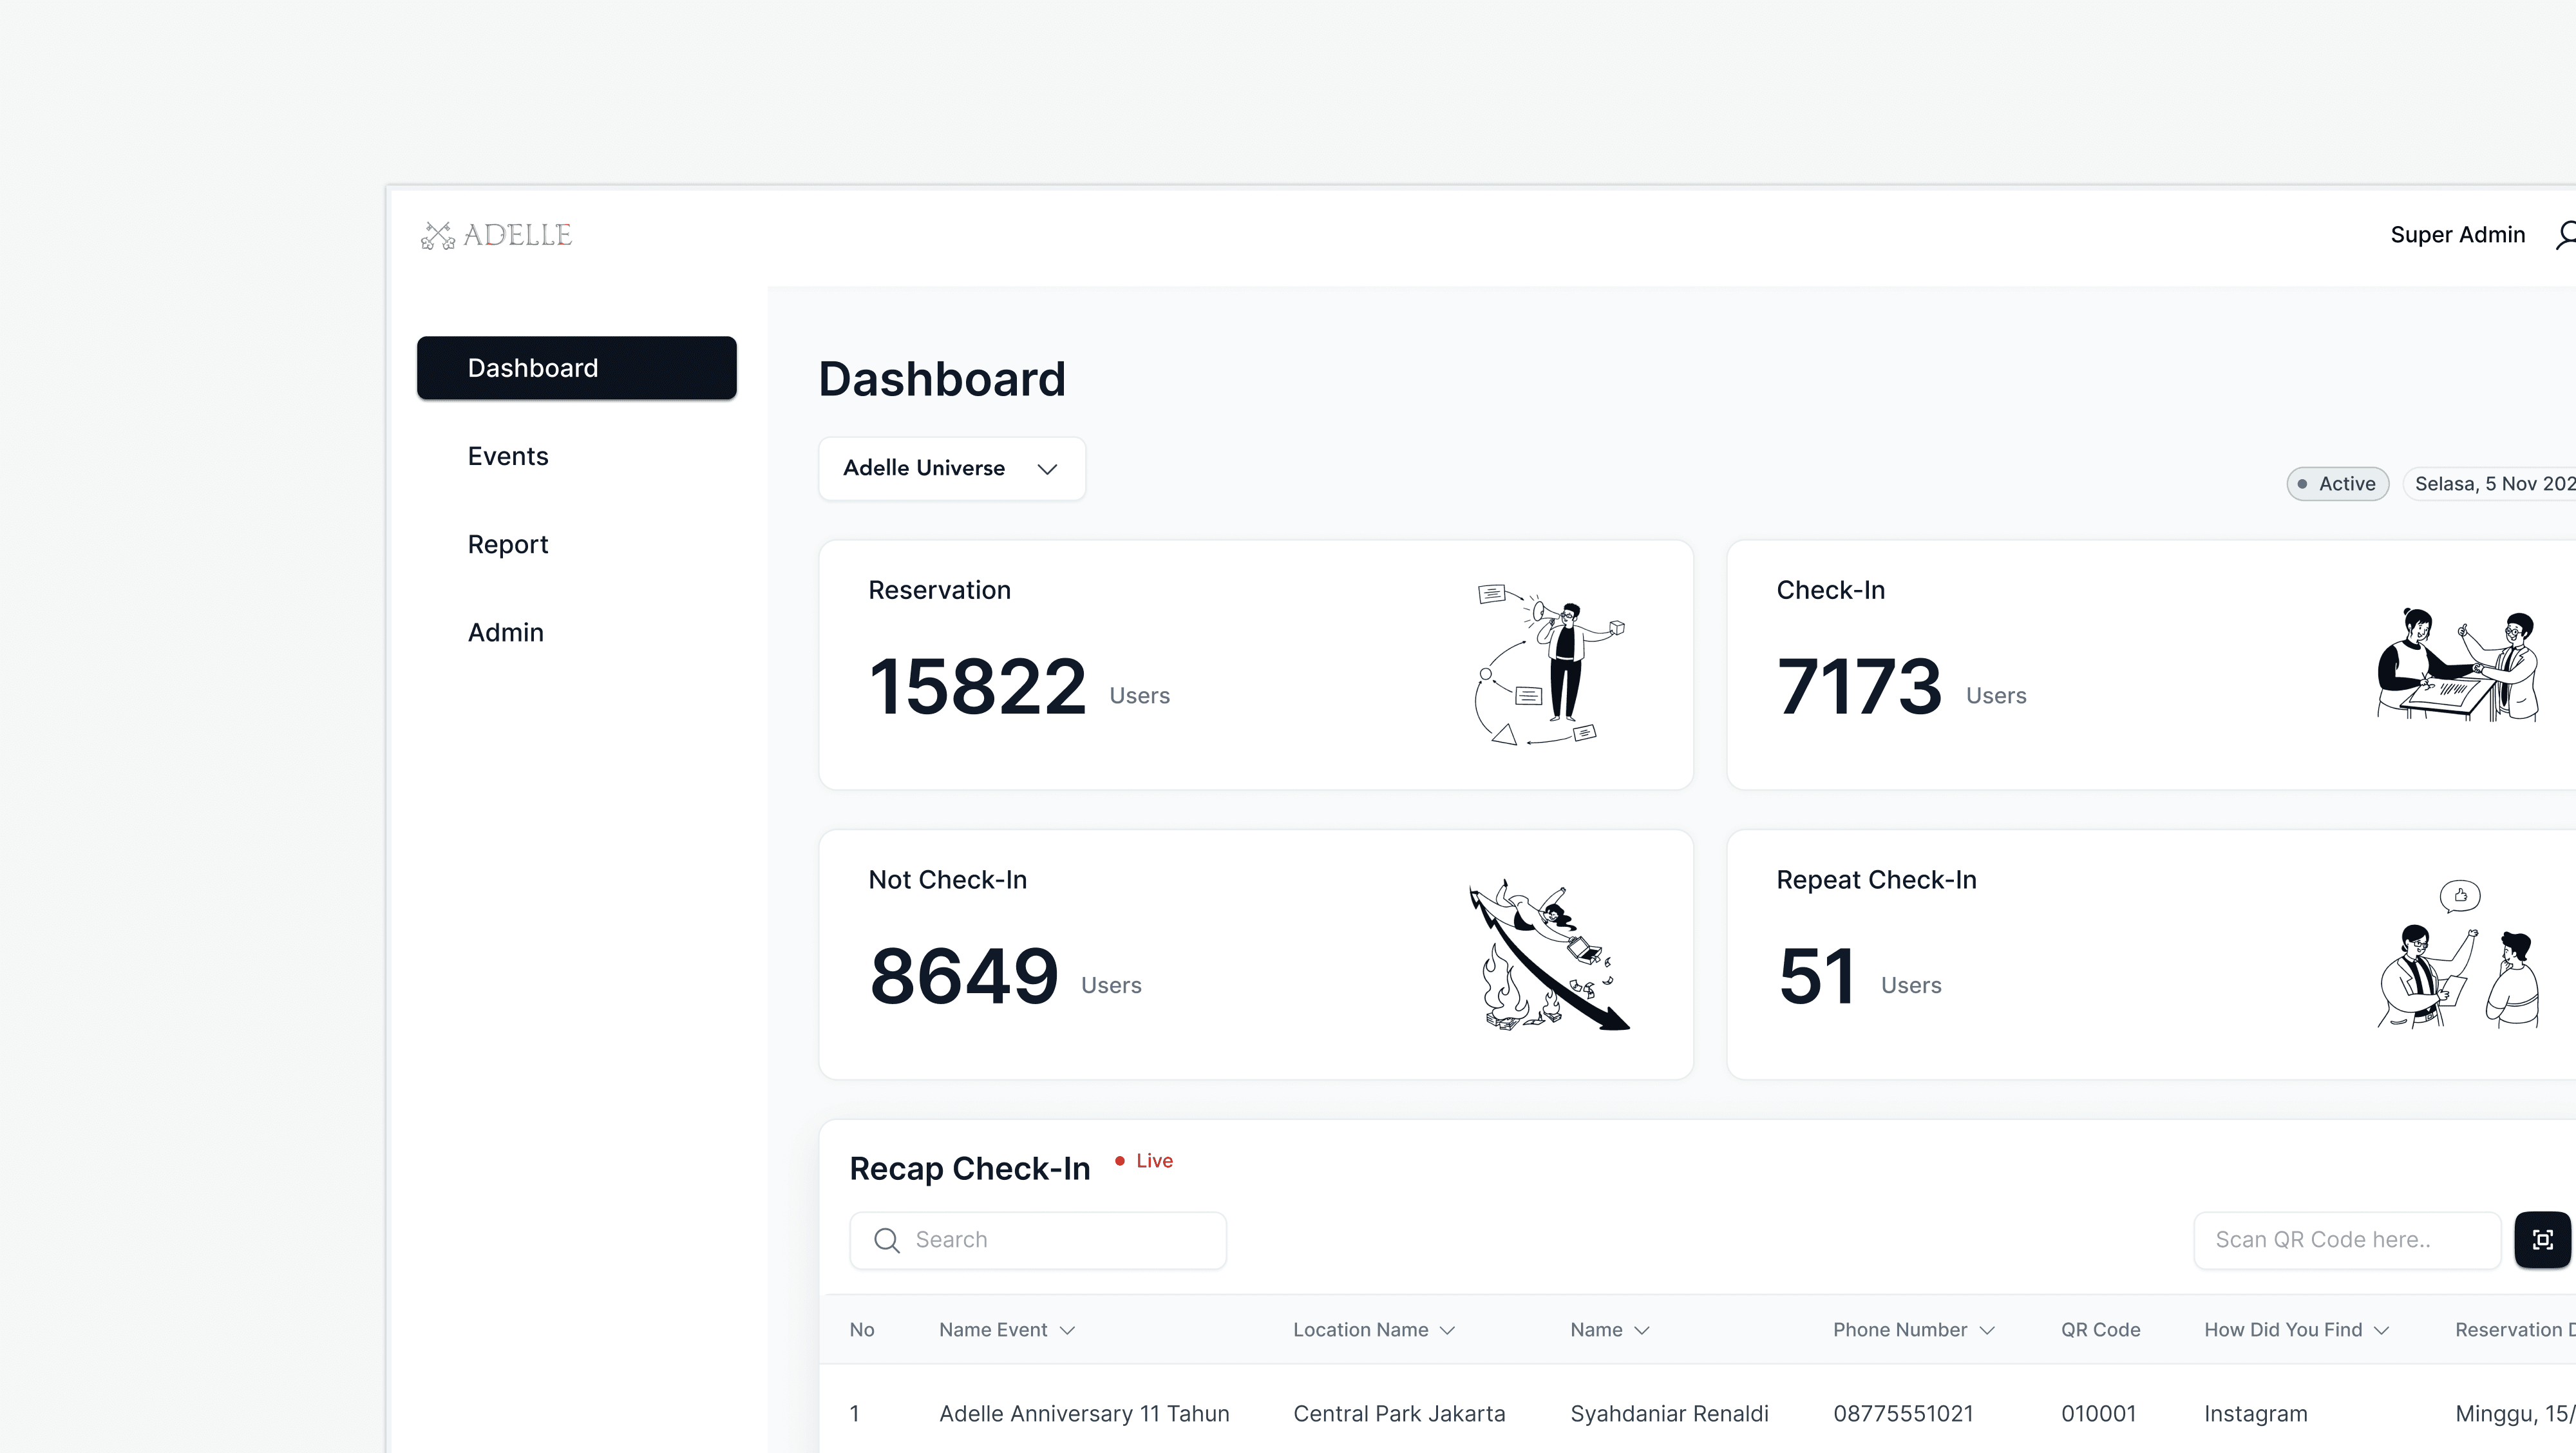Expand the Name Event sort dropdown
This screenshot has height=1453, width=2576.
coord(1068,1330)
